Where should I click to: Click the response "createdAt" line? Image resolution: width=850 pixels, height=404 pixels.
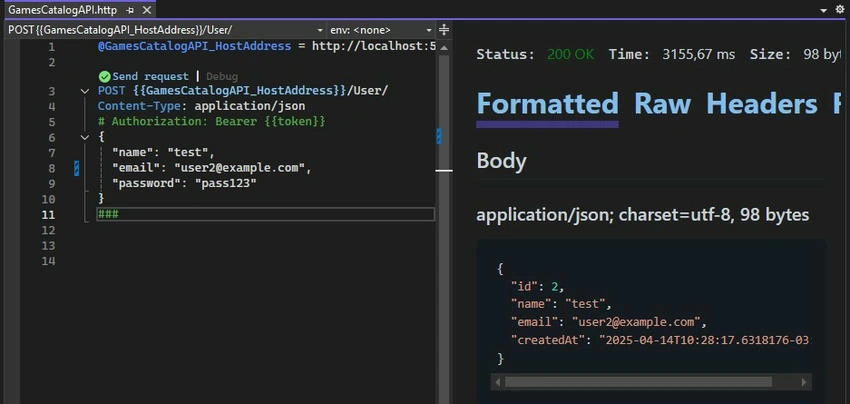tap(660, 340)
